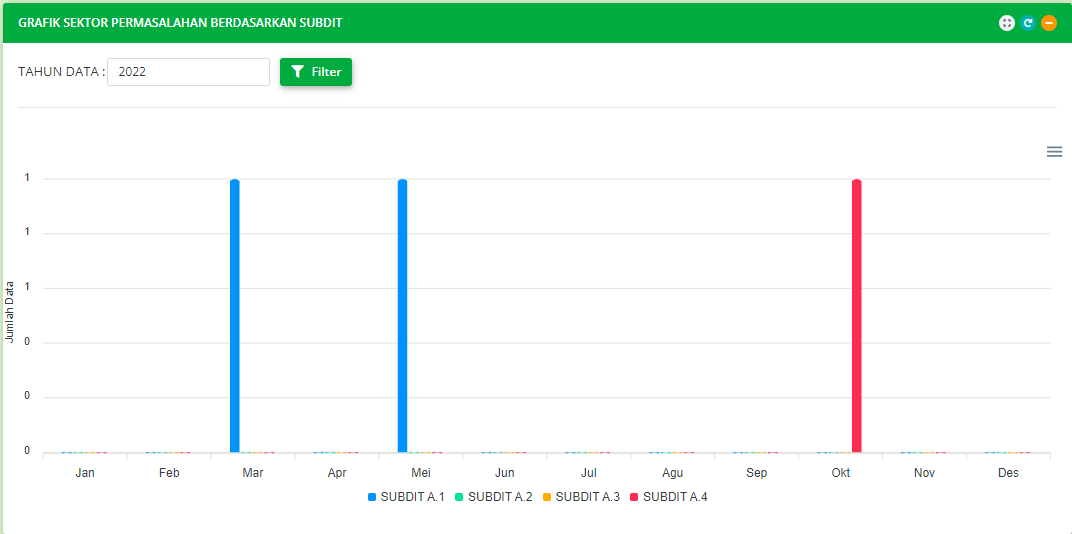Image resolution: width=1072 pixels, height=534 pixels.
Task: Click the teal reload panel icon
Action: coord(1028,23)
